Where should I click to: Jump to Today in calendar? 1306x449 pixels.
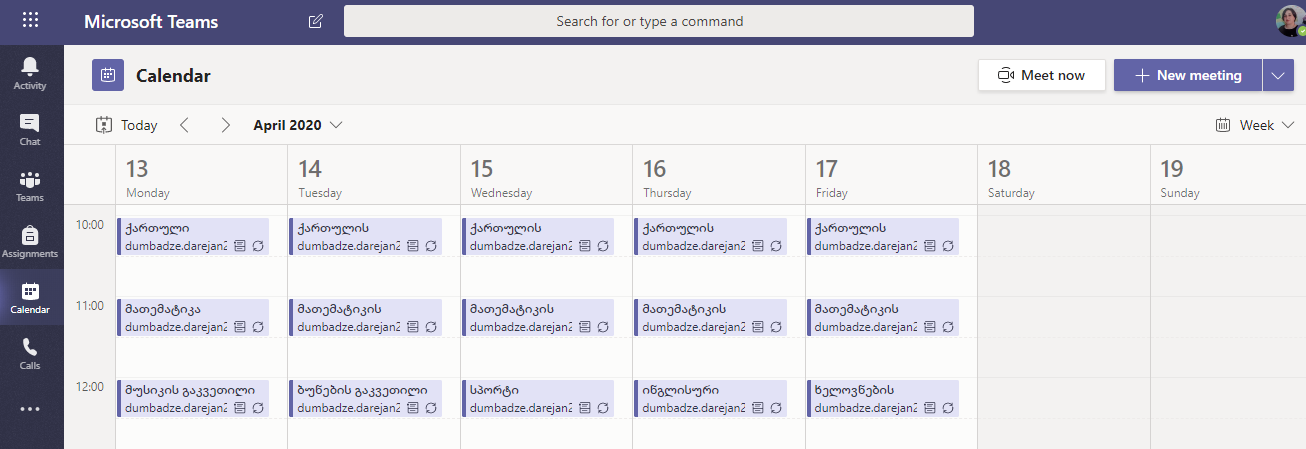click(x=127, y=125)
